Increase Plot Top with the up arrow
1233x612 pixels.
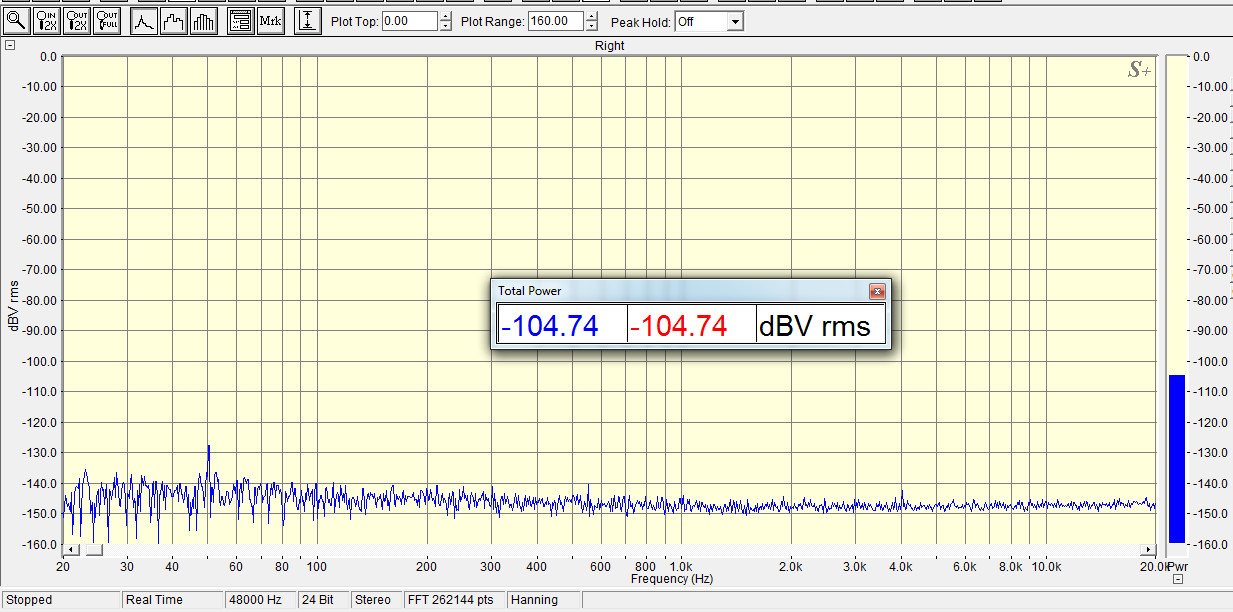tap(445, 16)
